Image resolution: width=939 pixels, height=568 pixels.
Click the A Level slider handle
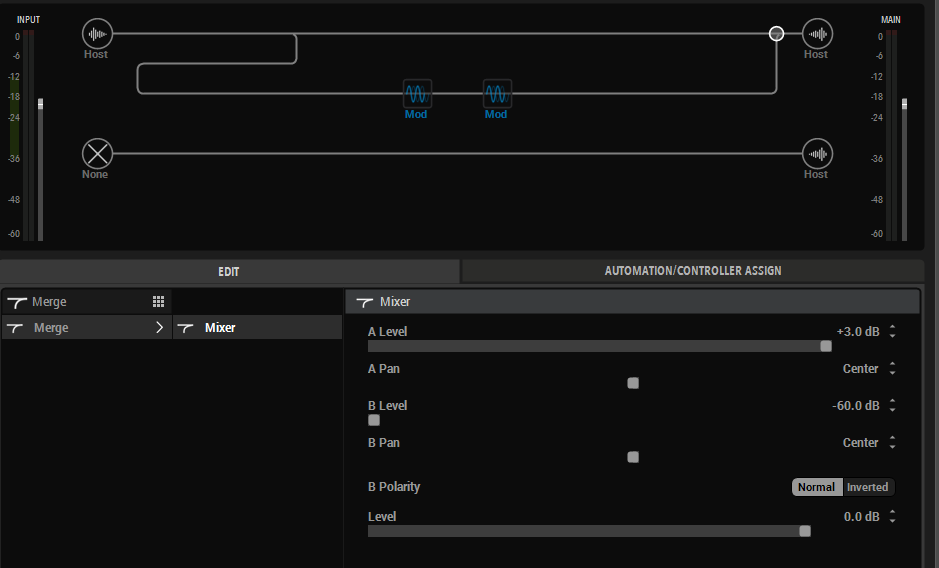point(826,346)
